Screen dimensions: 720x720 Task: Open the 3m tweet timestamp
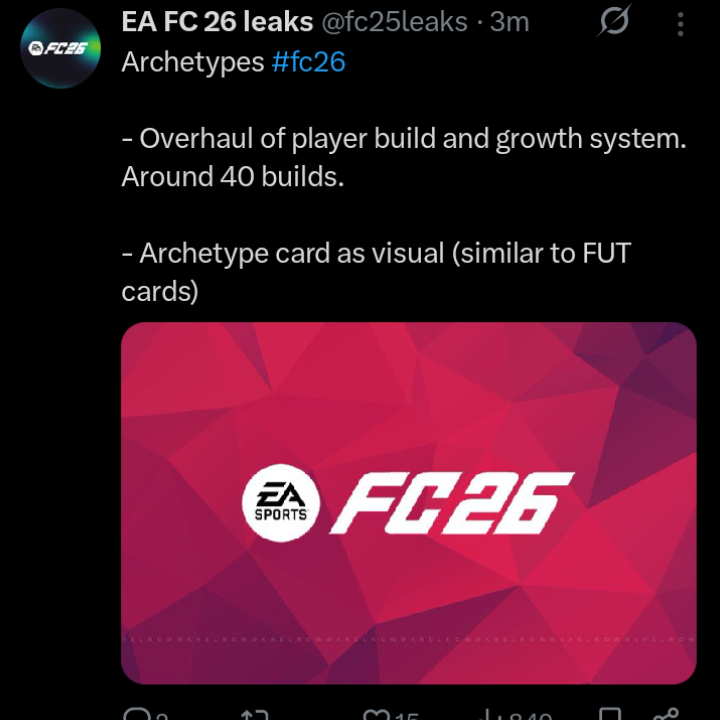coord(509,21)
